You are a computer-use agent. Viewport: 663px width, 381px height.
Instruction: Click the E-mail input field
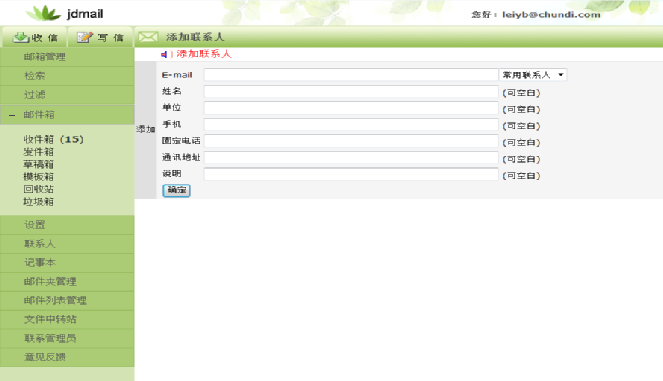[351, 75]
